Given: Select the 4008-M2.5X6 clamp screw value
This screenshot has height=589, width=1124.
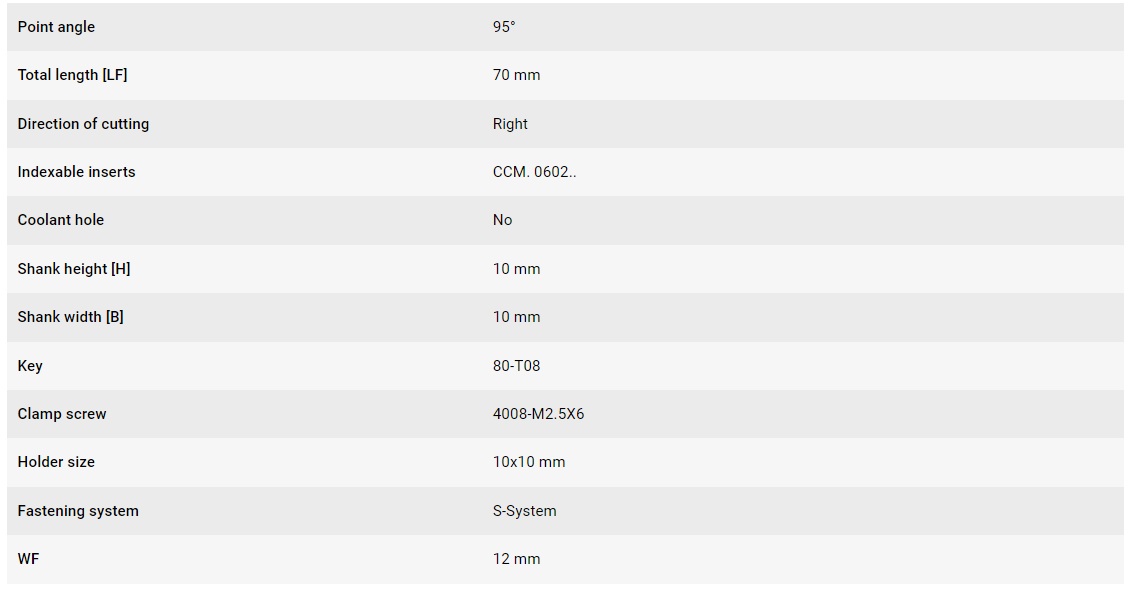Looking at the screenshot, I should [538, 414].
